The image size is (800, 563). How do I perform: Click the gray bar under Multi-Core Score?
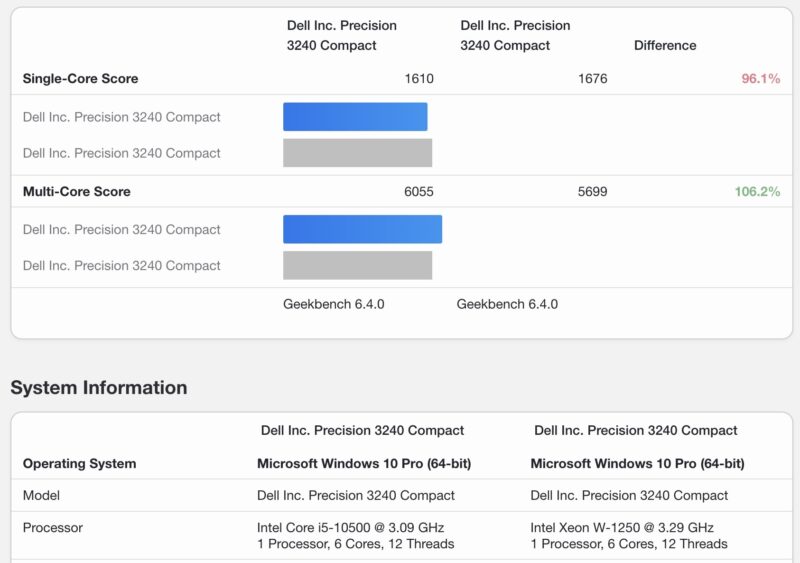358,265
